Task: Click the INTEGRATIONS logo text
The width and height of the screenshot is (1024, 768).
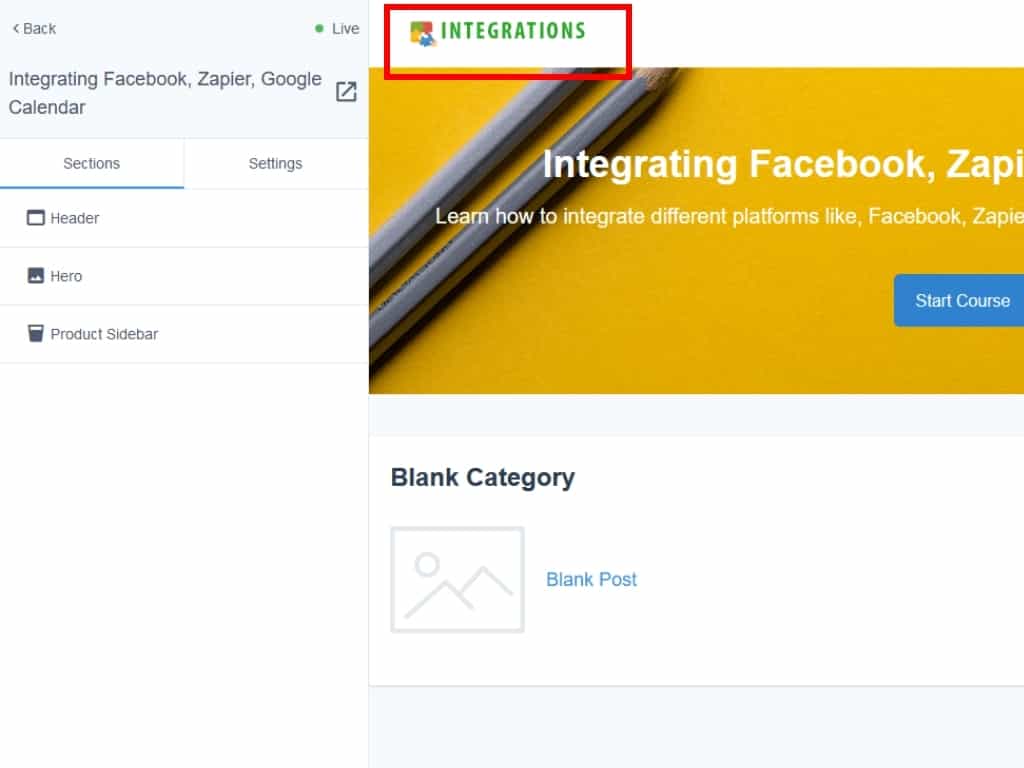Action: [513, 31]
